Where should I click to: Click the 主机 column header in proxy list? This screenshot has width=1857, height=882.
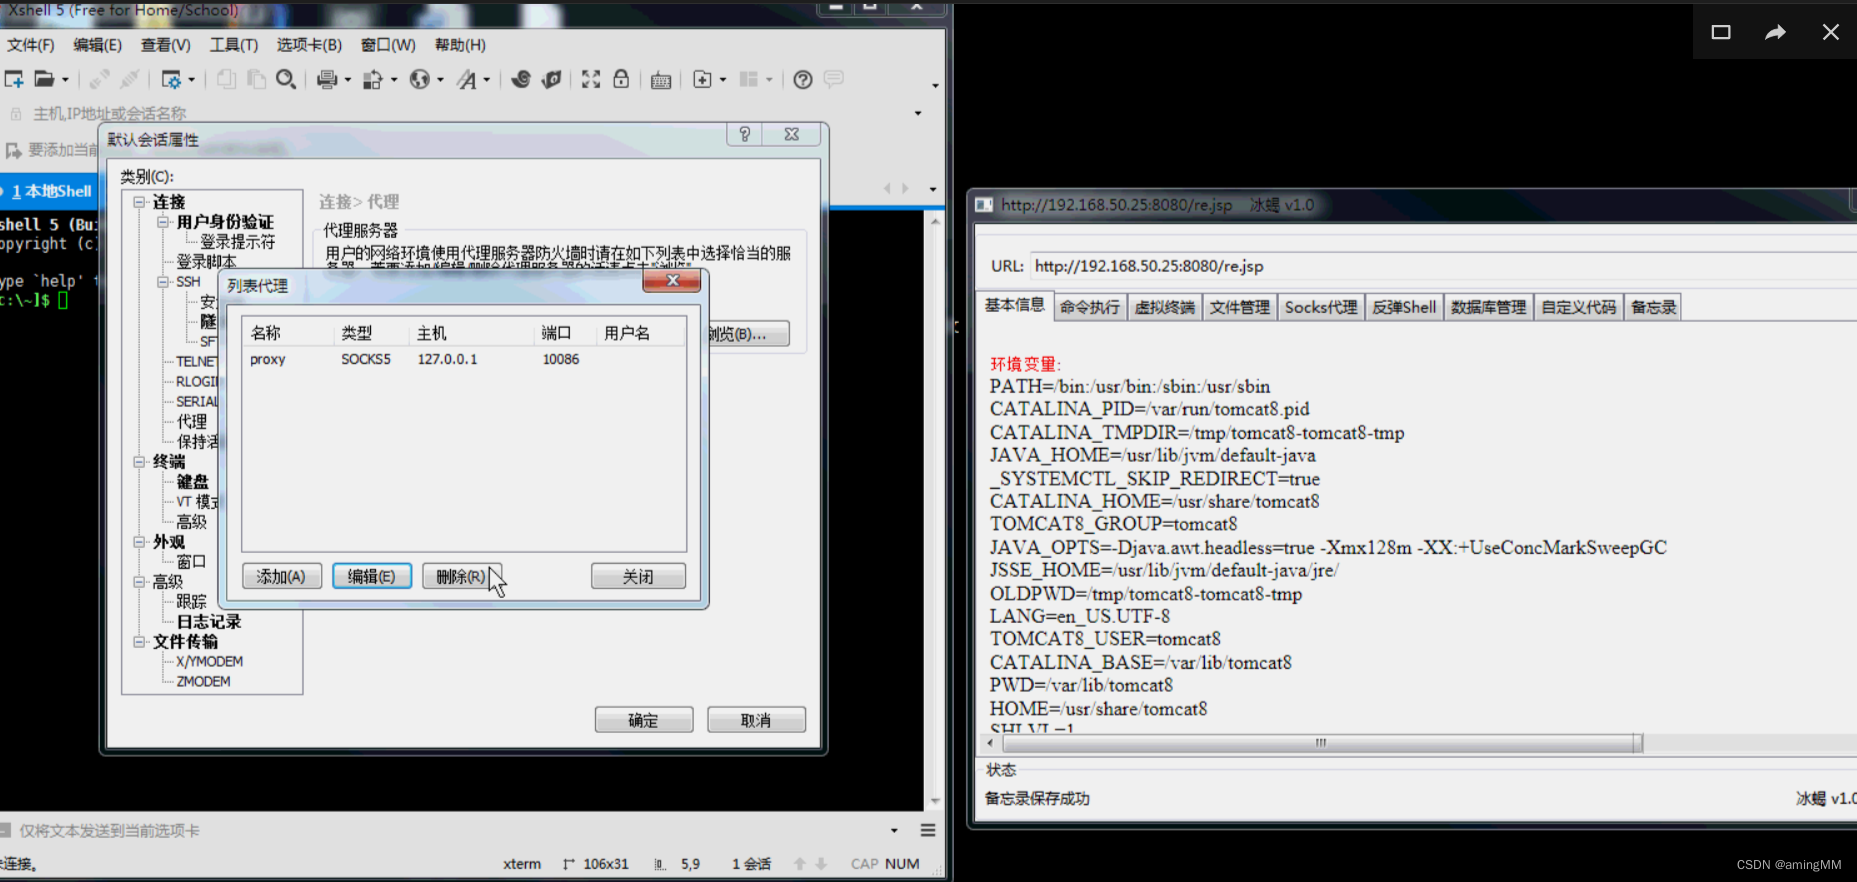click(471, 333)
